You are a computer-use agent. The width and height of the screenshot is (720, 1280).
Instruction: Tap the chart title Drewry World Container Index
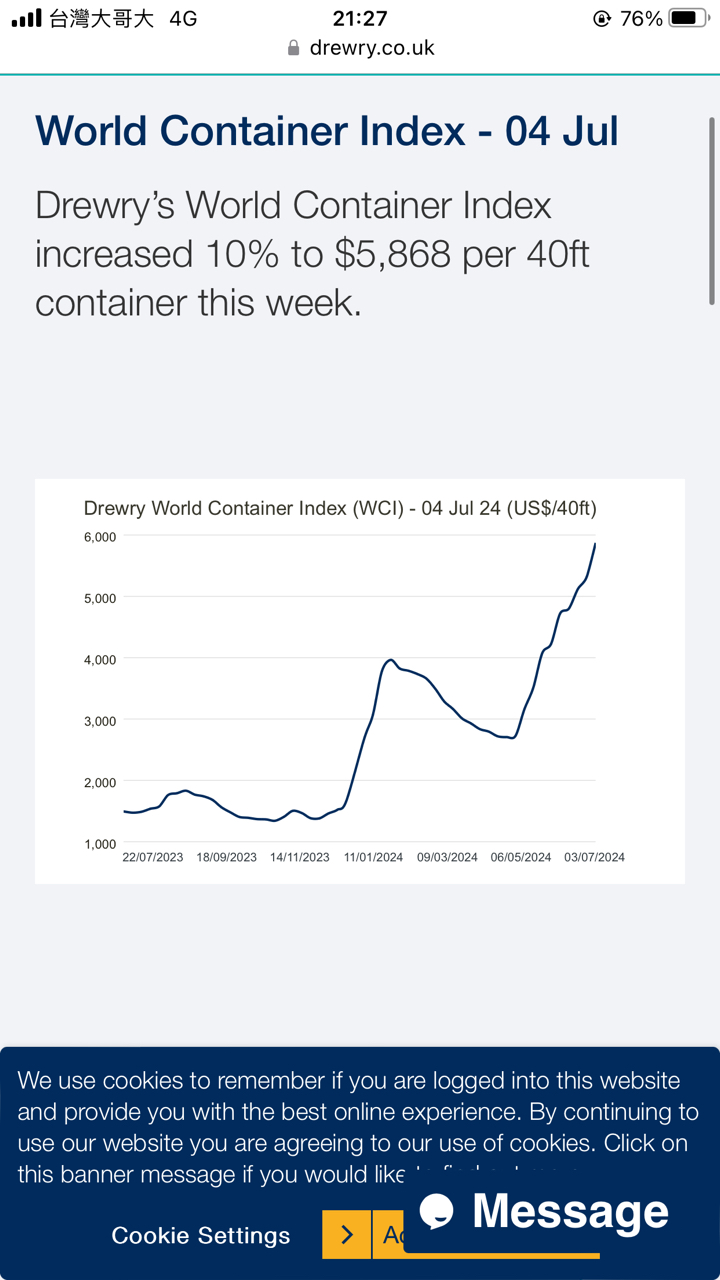pos(340,508)
